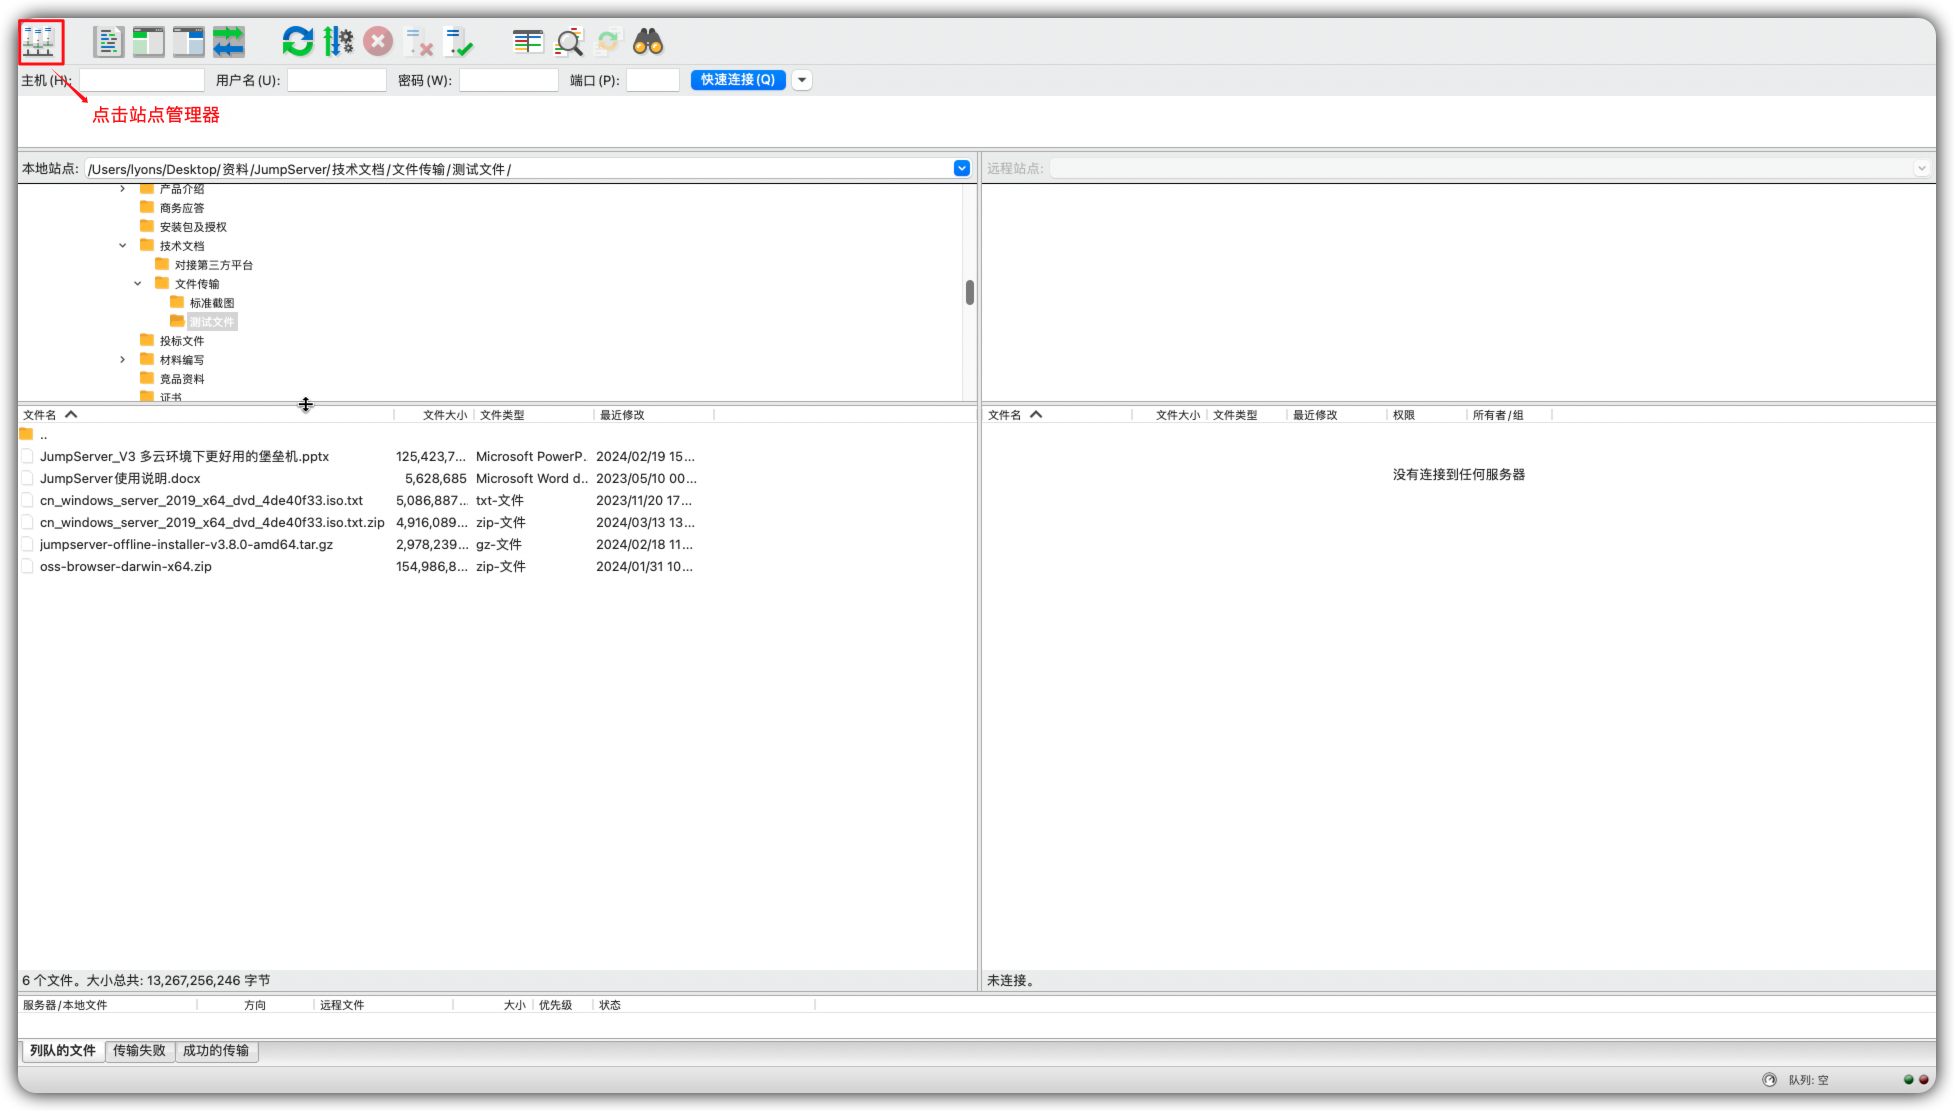This screenshot has width=1954, height=1111.
Task: Select the 竞品资料 folder
Action: click(181, 379)
